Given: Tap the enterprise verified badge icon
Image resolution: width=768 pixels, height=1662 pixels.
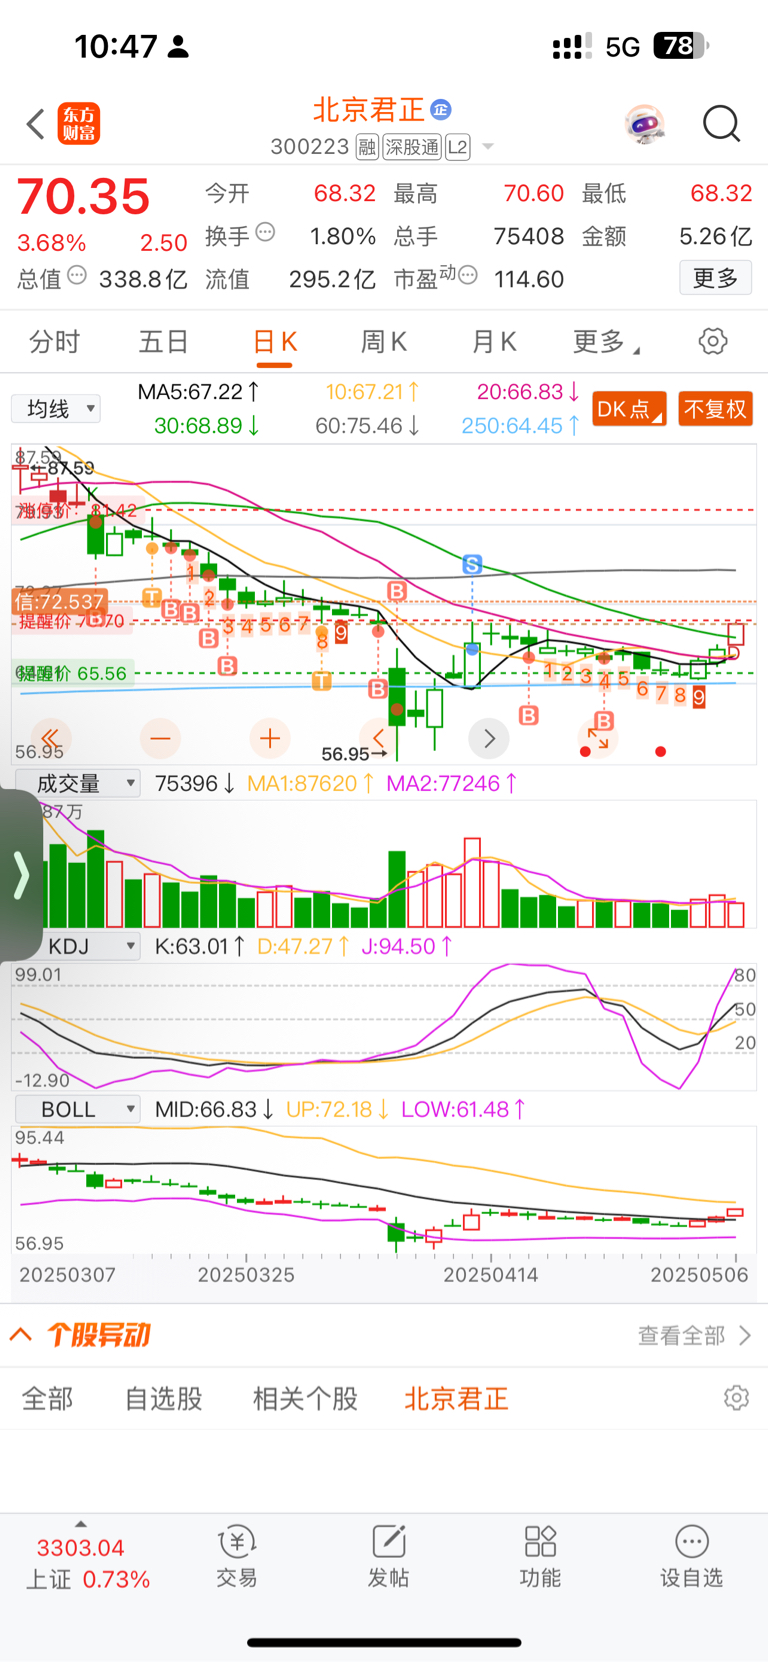Looking at the screenshot, I should point(441,109).
